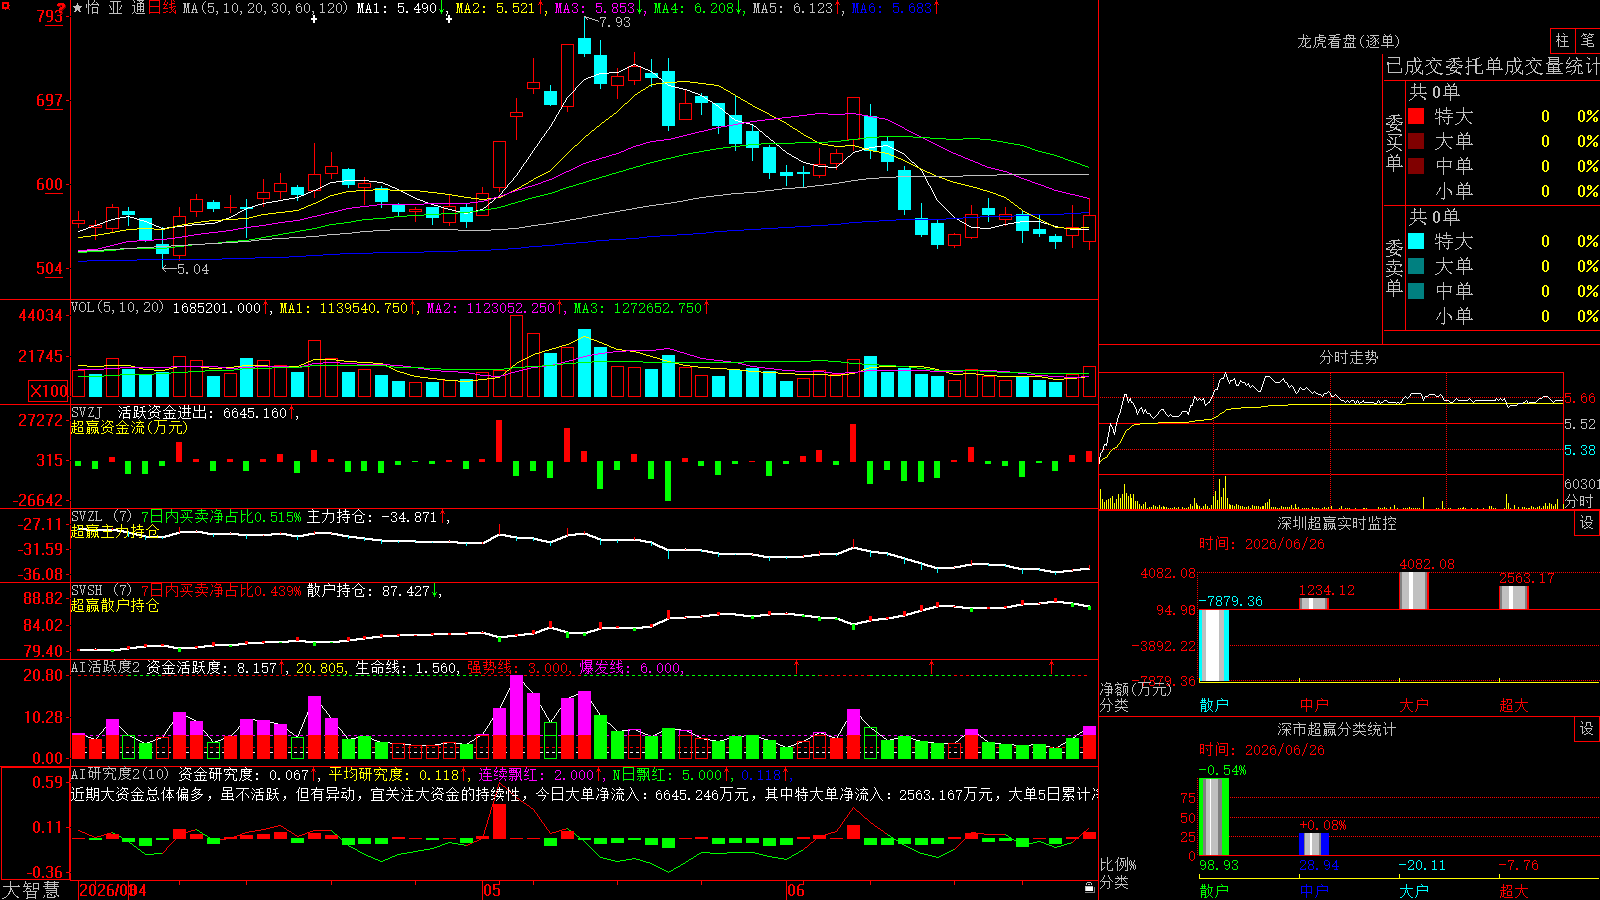
Task: Click the 超赢资金流(万元) yellow label
Action: point(129,427)
